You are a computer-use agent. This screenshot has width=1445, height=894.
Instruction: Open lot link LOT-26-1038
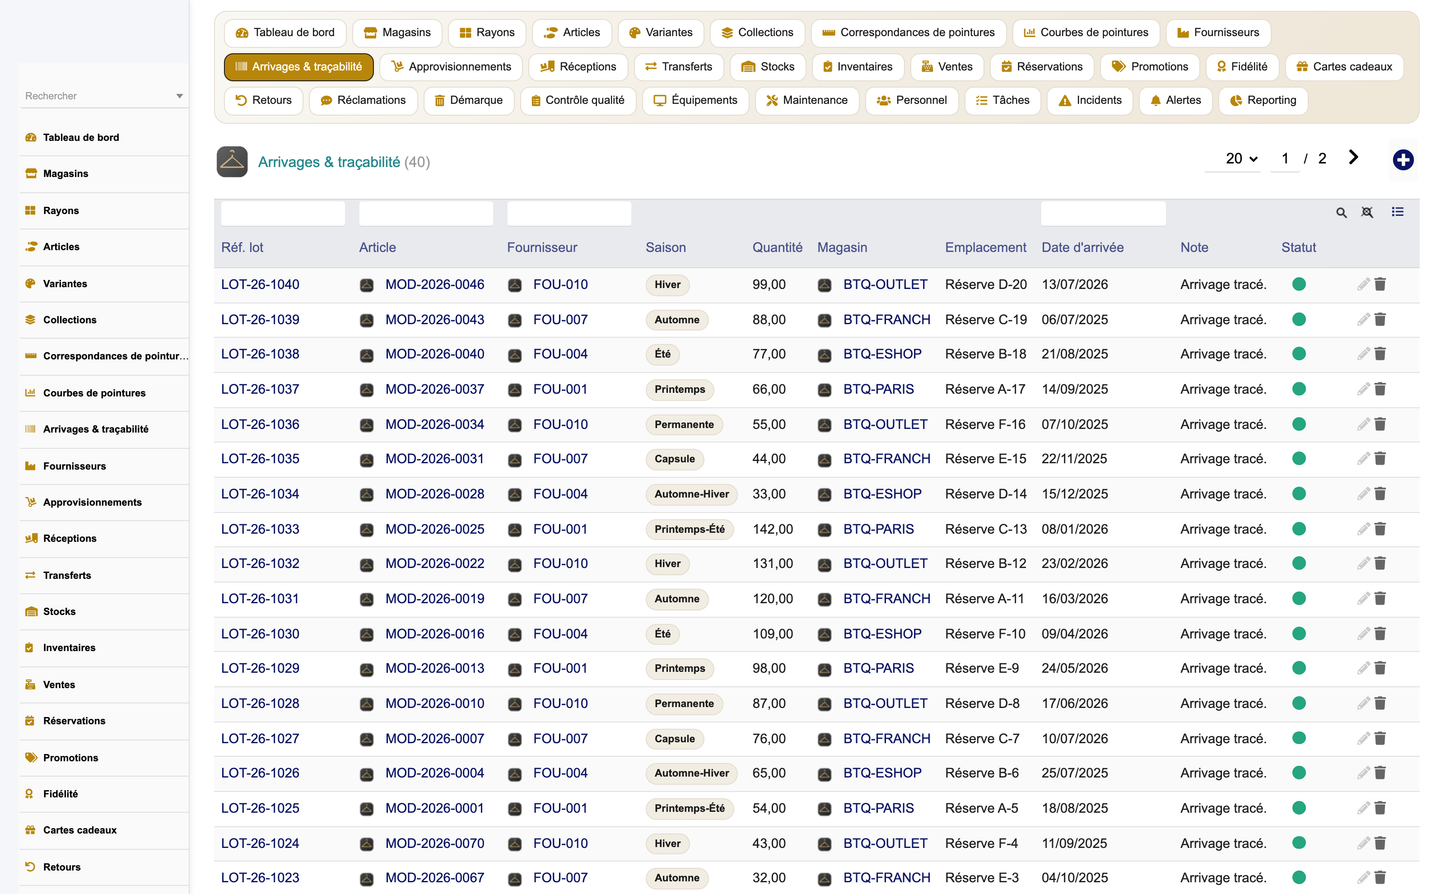[260, 354]
